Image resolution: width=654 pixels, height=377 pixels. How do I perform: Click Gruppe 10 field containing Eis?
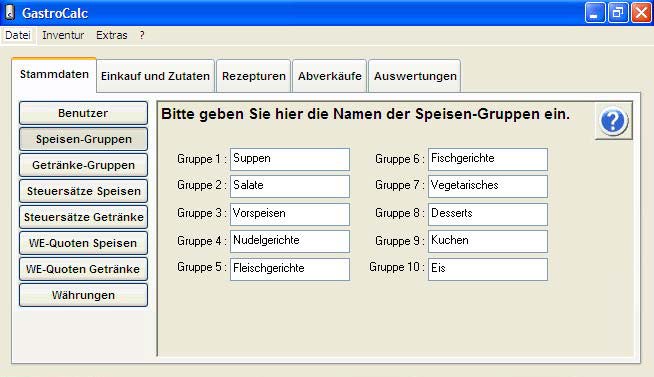click(x=488, y=269)
